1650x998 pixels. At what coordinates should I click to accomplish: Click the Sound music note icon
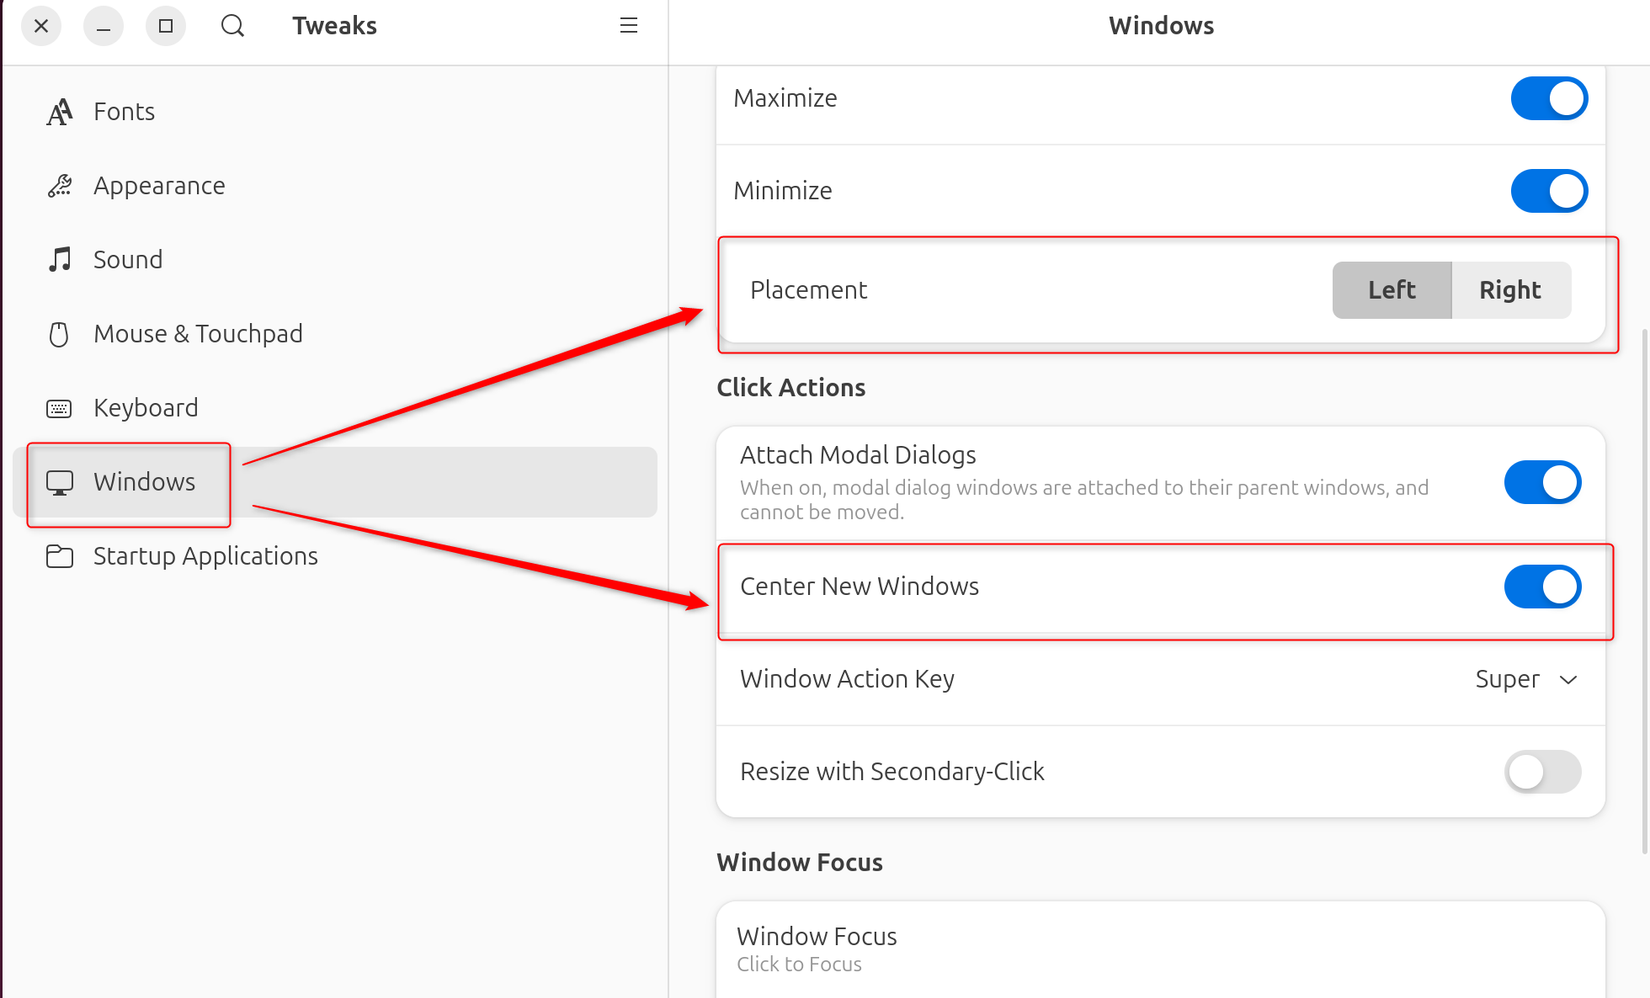pyautogui.click(x=59, y=260)
